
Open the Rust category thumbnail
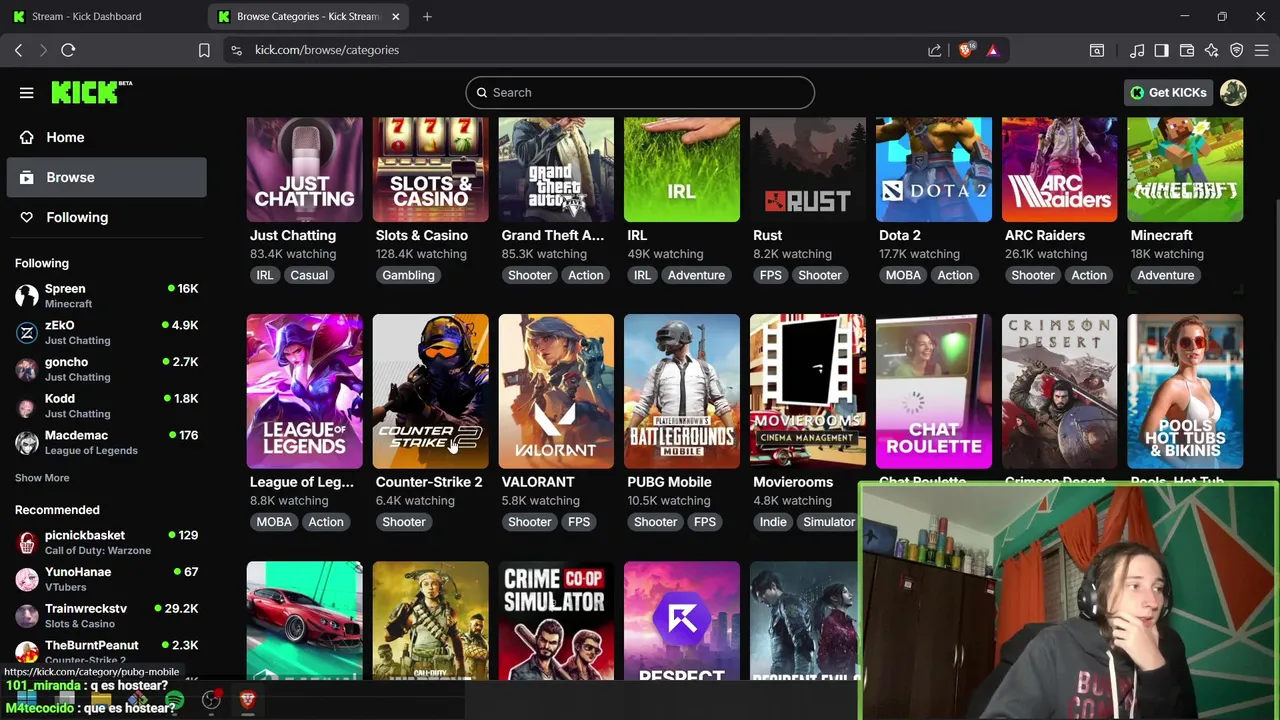coord(808,169)
